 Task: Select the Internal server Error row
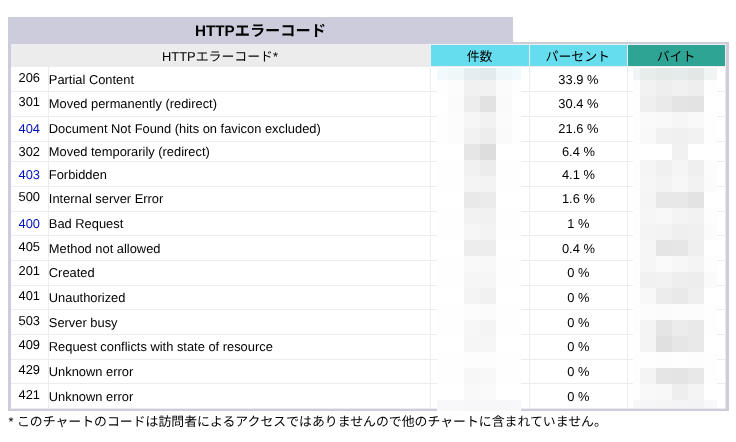(x=368, y=199)
